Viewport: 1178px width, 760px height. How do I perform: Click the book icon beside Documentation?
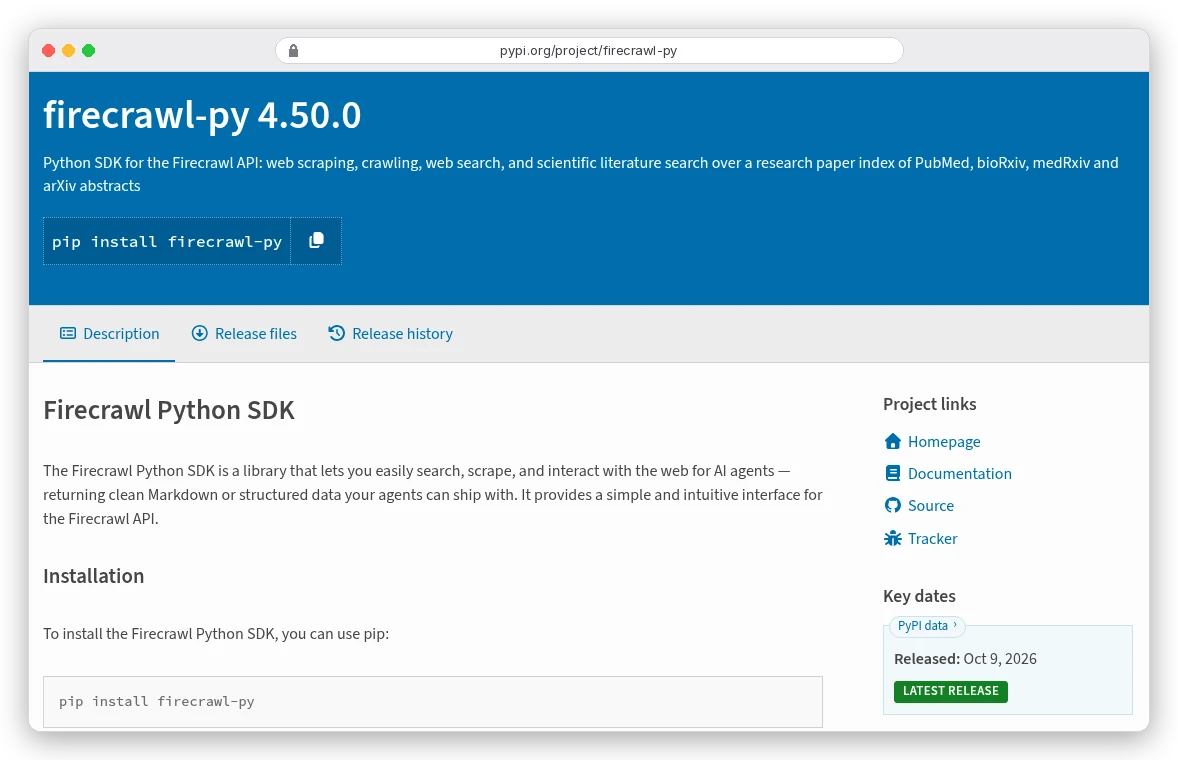(893, 473)
